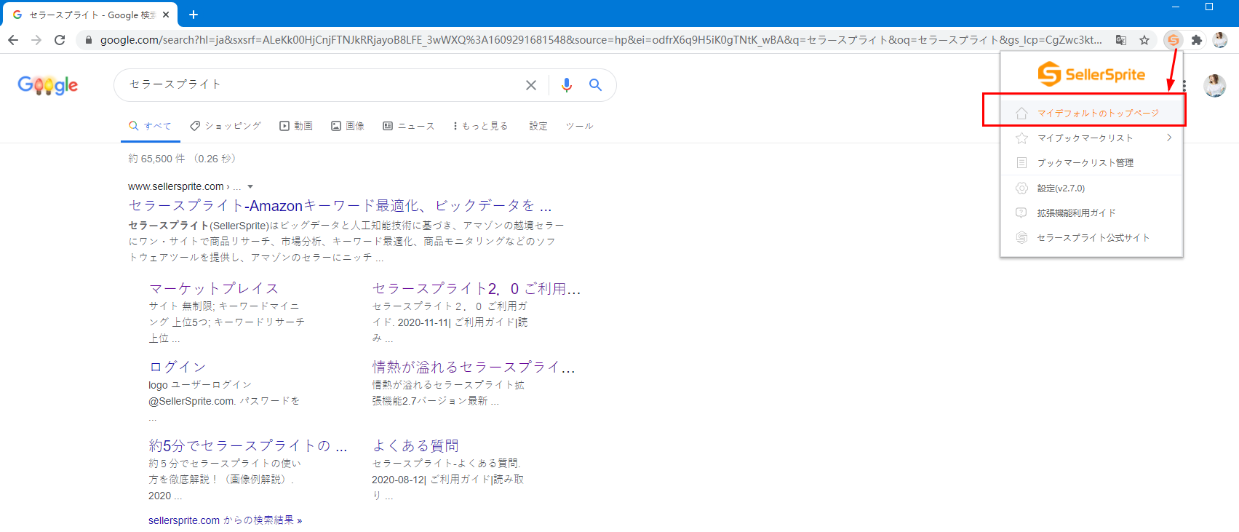Go back to previous page
The width and height of the screenshot is (1239, 532).
[x=13, y=40]
